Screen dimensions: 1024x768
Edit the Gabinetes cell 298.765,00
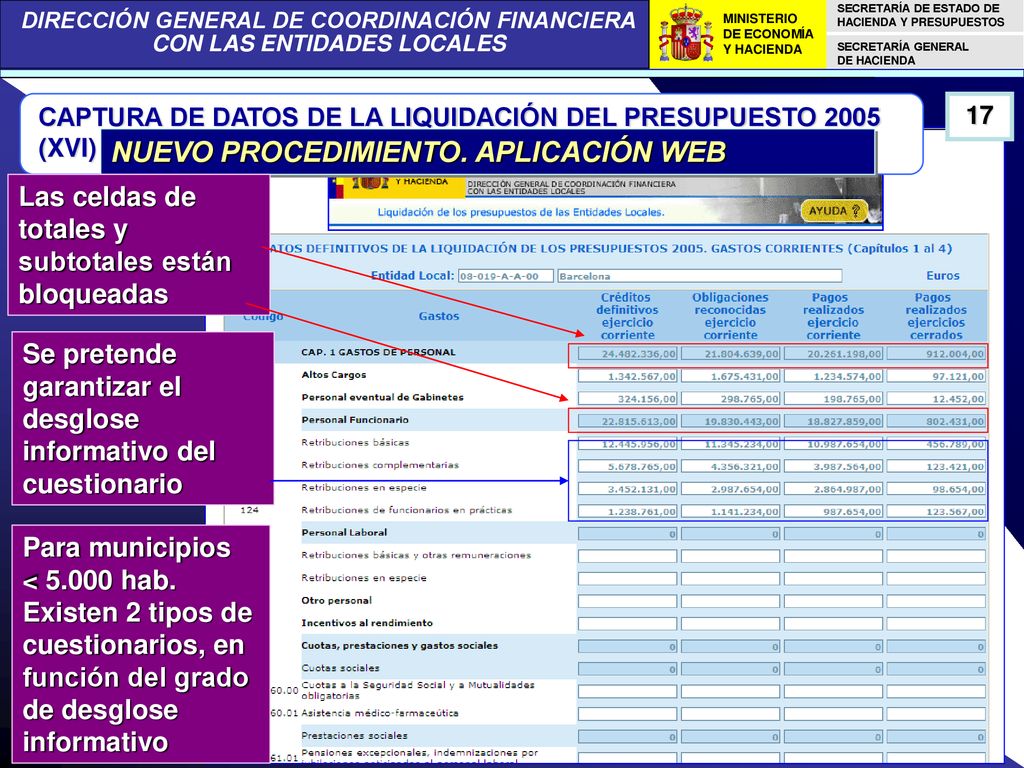pos(730,398)
